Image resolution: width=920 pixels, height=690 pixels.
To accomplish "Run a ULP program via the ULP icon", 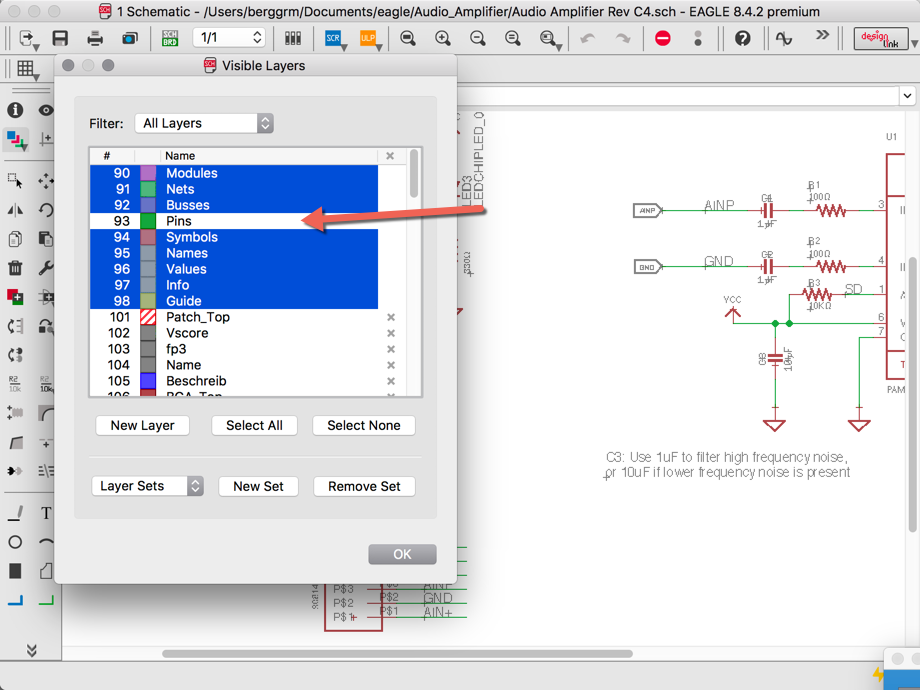I will coord(367,38).
